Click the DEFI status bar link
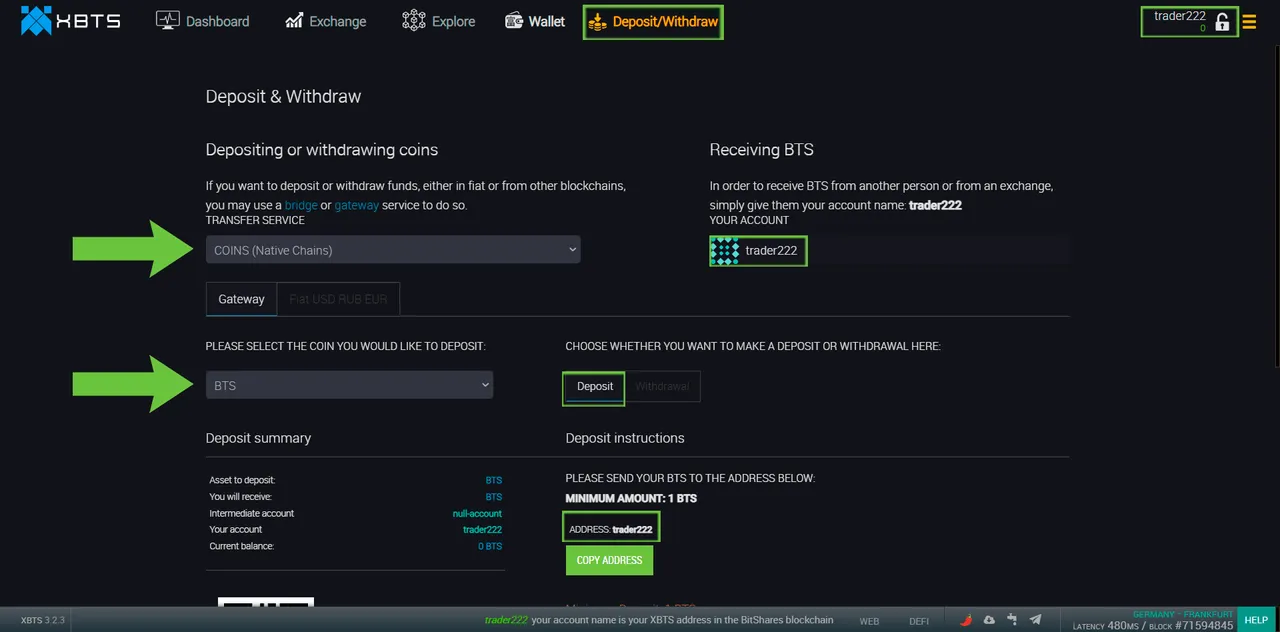The image size is (1280, 632). point(919,621)
